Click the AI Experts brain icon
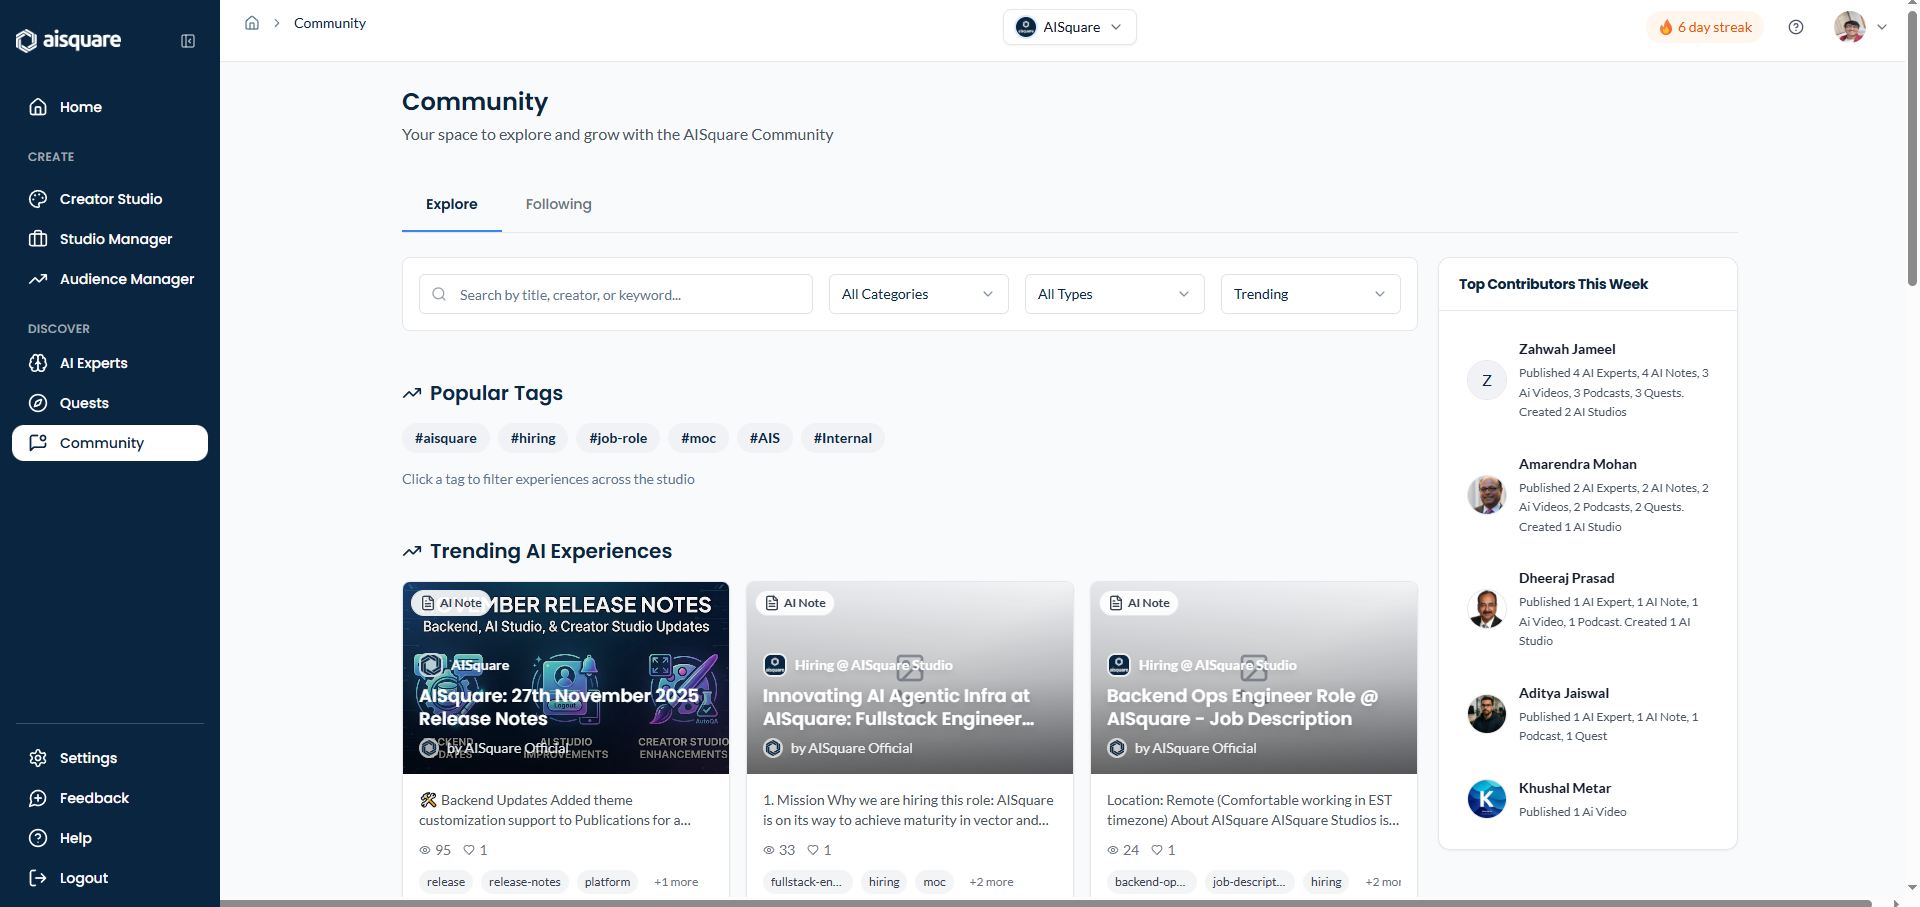 tap(38, 363)
